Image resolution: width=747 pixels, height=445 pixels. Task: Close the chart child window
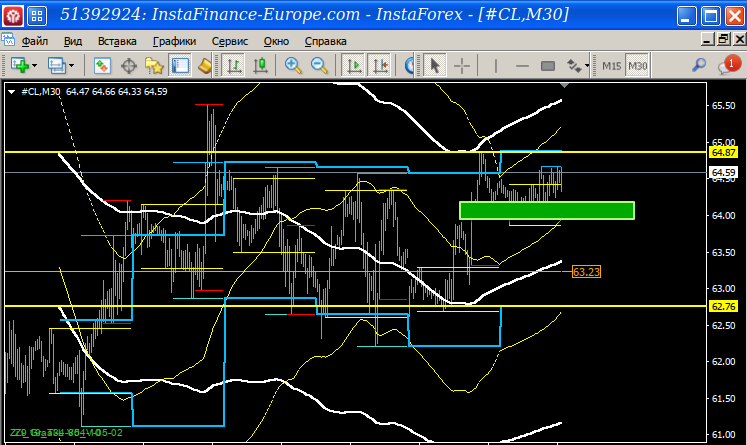(739, 39)
